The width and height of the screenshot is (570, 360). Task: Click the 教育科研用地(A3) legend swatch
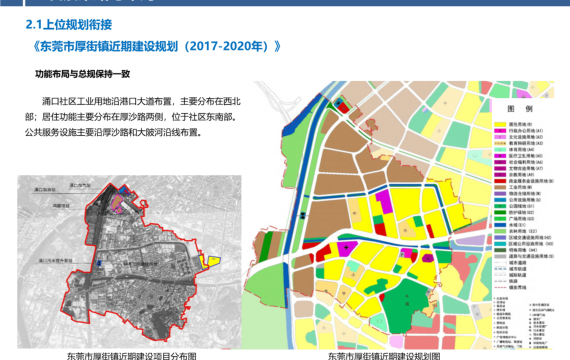[x=500, y=143]
